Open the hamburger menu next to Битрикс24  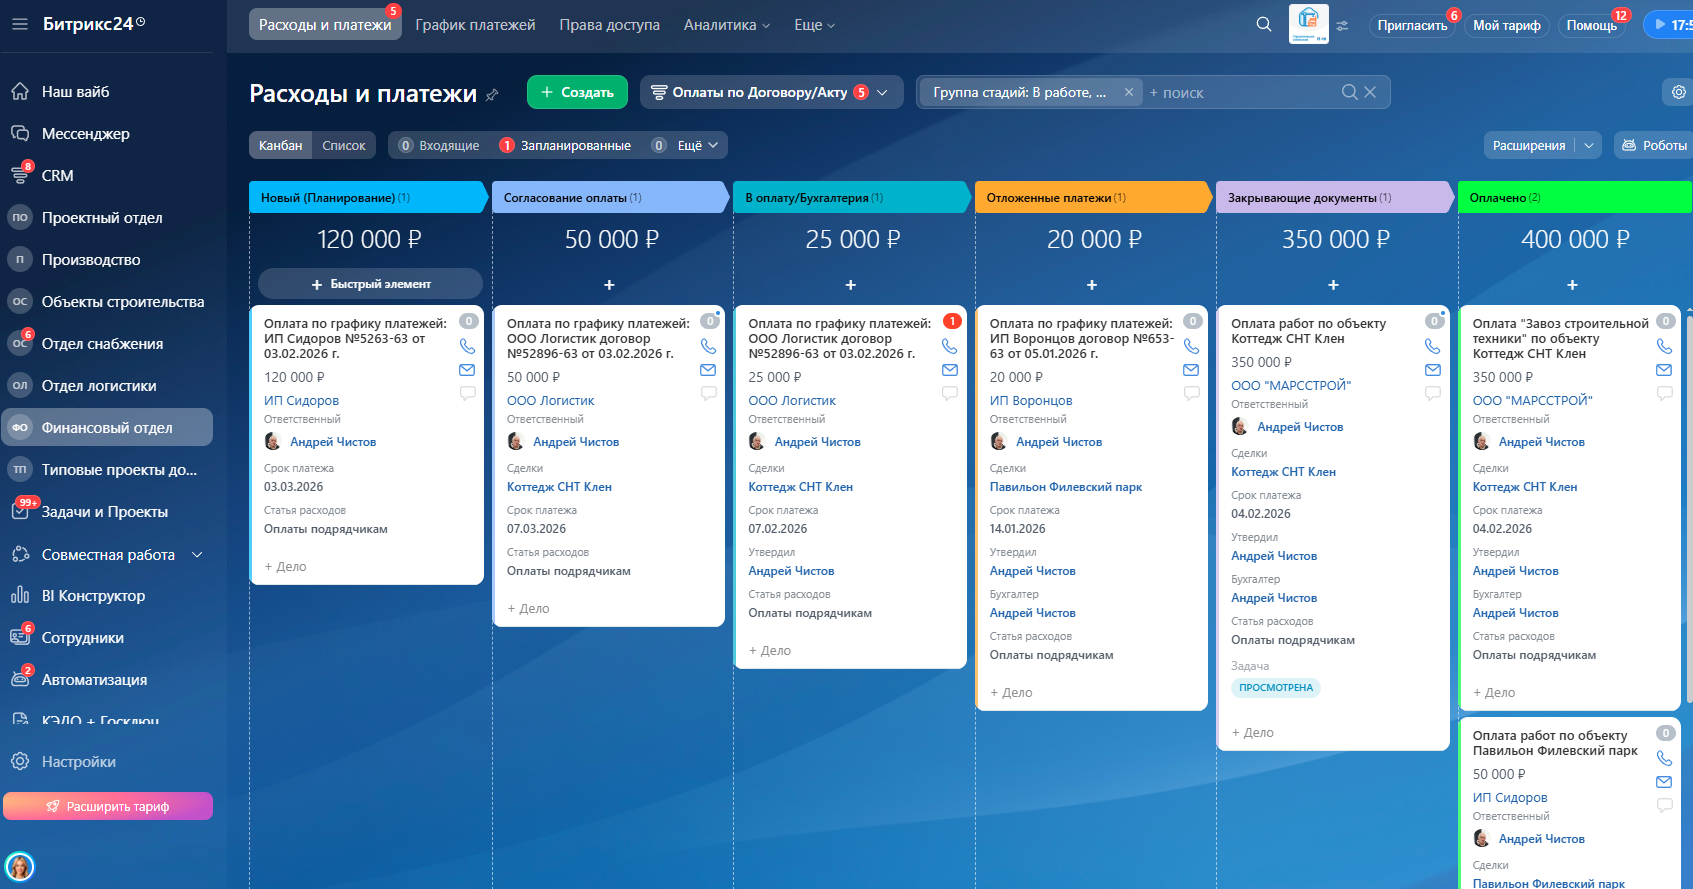20,24
